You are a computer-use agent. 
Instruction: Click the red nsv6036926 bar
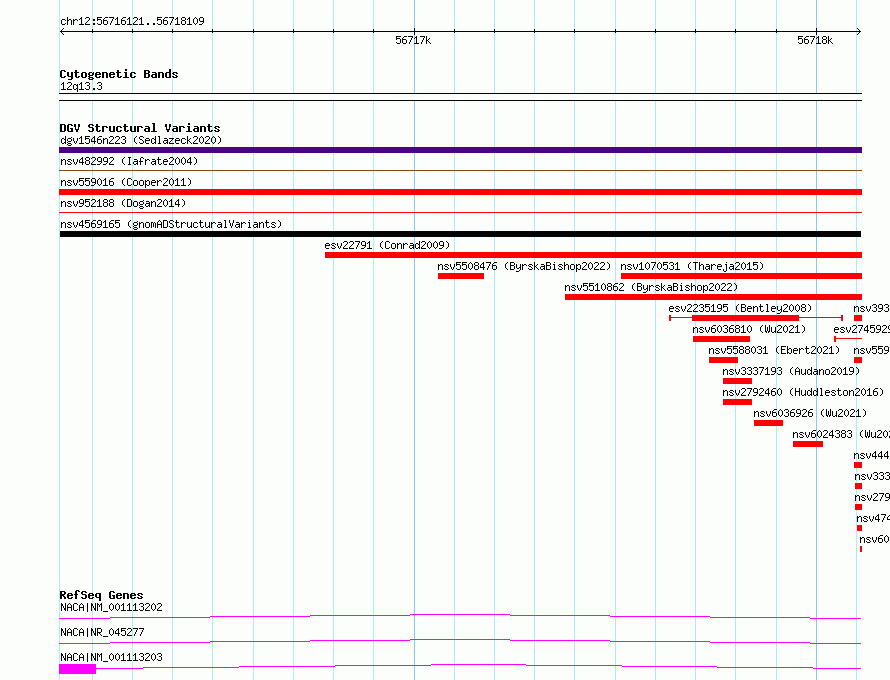tap(769, 423)
